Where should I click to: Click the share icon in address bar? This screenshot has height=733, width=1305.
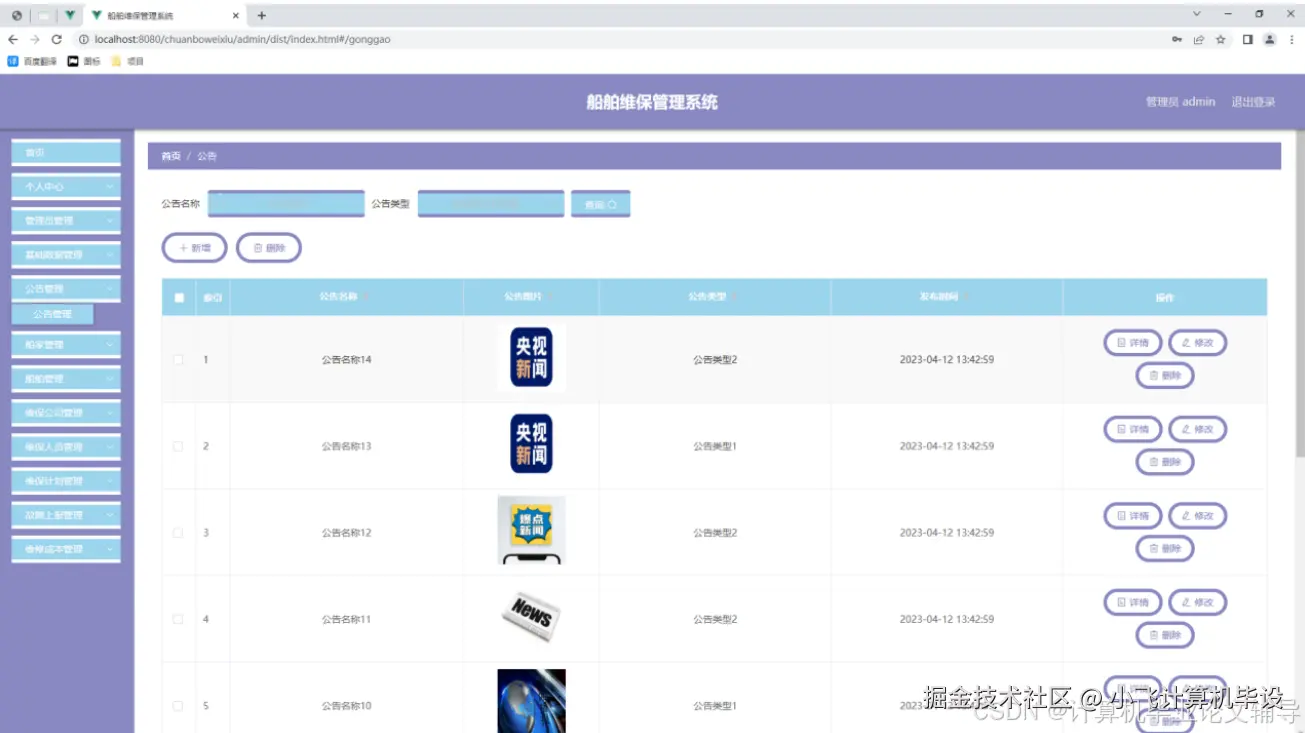pyautogui.click(x=1199, y=39)
